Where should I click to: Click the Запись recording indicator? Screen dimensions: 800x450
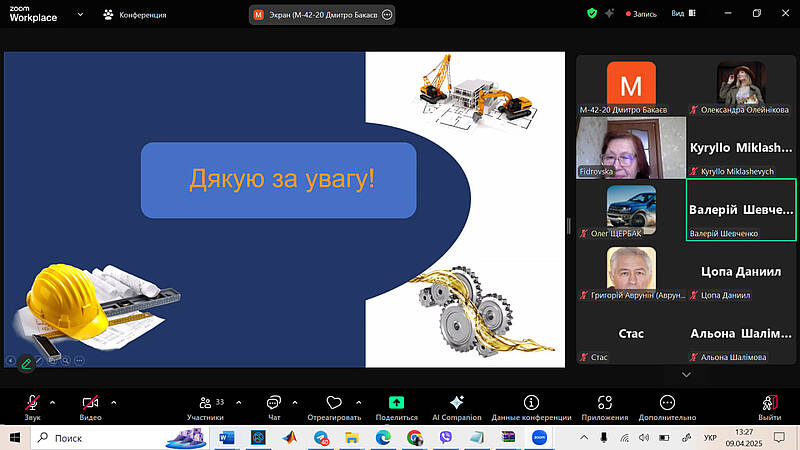640,14
